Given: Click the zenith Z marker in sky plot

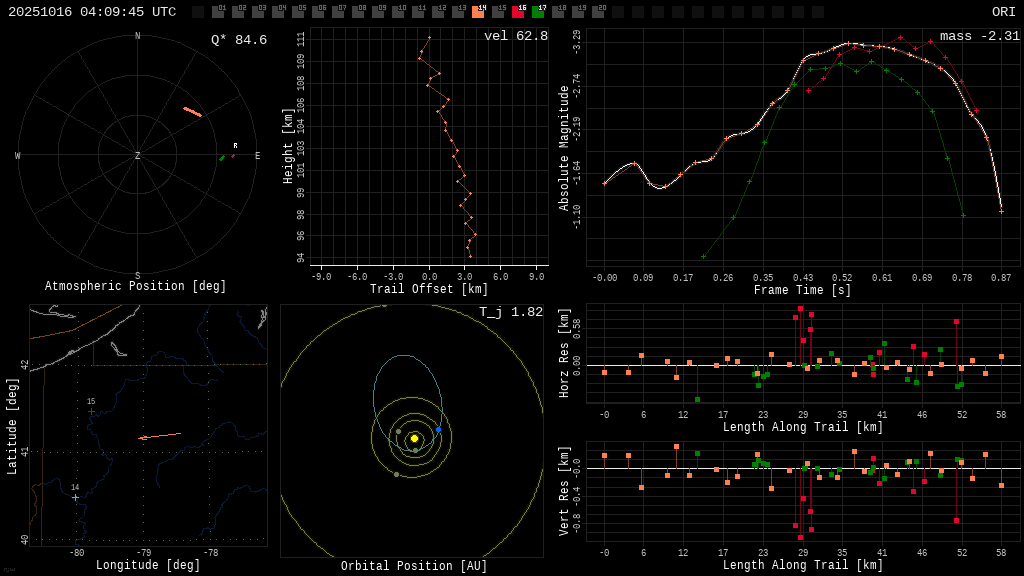Looking at the screenshot, I should point(138,156).
